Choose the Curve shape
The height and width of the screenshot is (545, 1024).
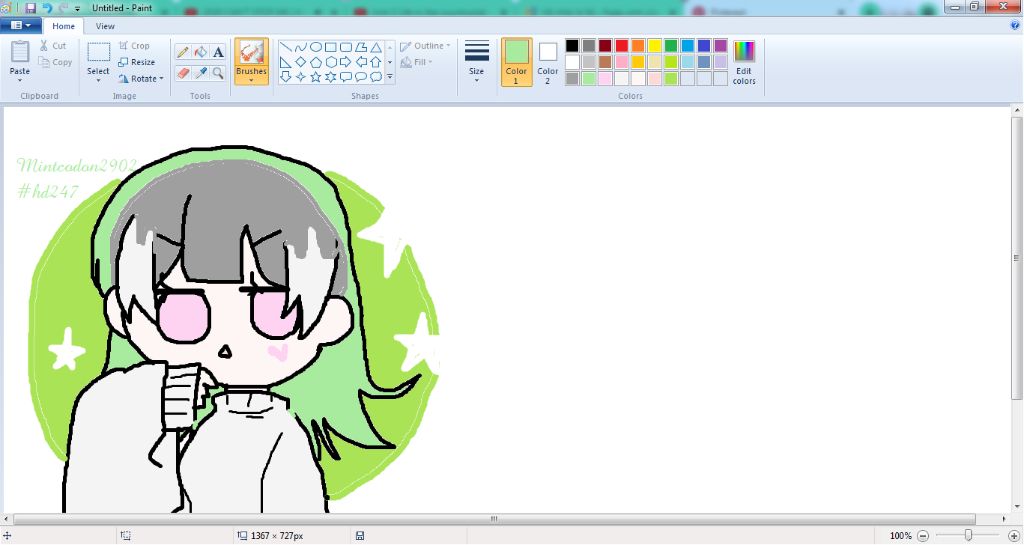pos(300,47)
